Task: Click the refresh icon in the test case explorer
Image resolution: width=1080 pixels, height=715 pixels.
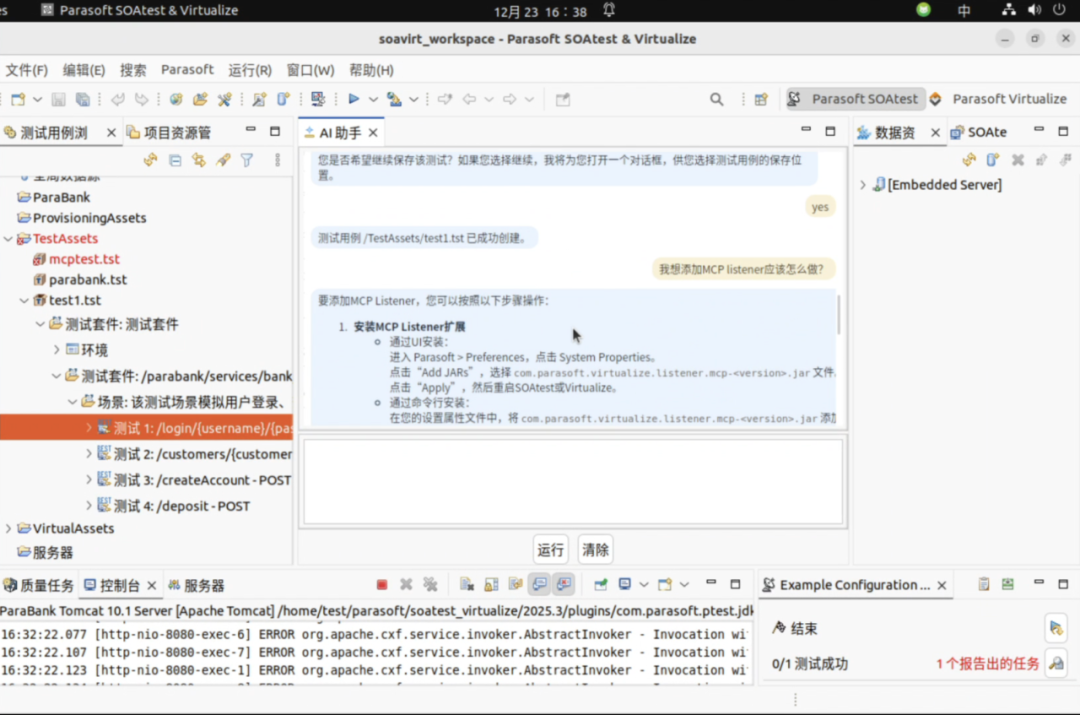Action: point(150,160)
